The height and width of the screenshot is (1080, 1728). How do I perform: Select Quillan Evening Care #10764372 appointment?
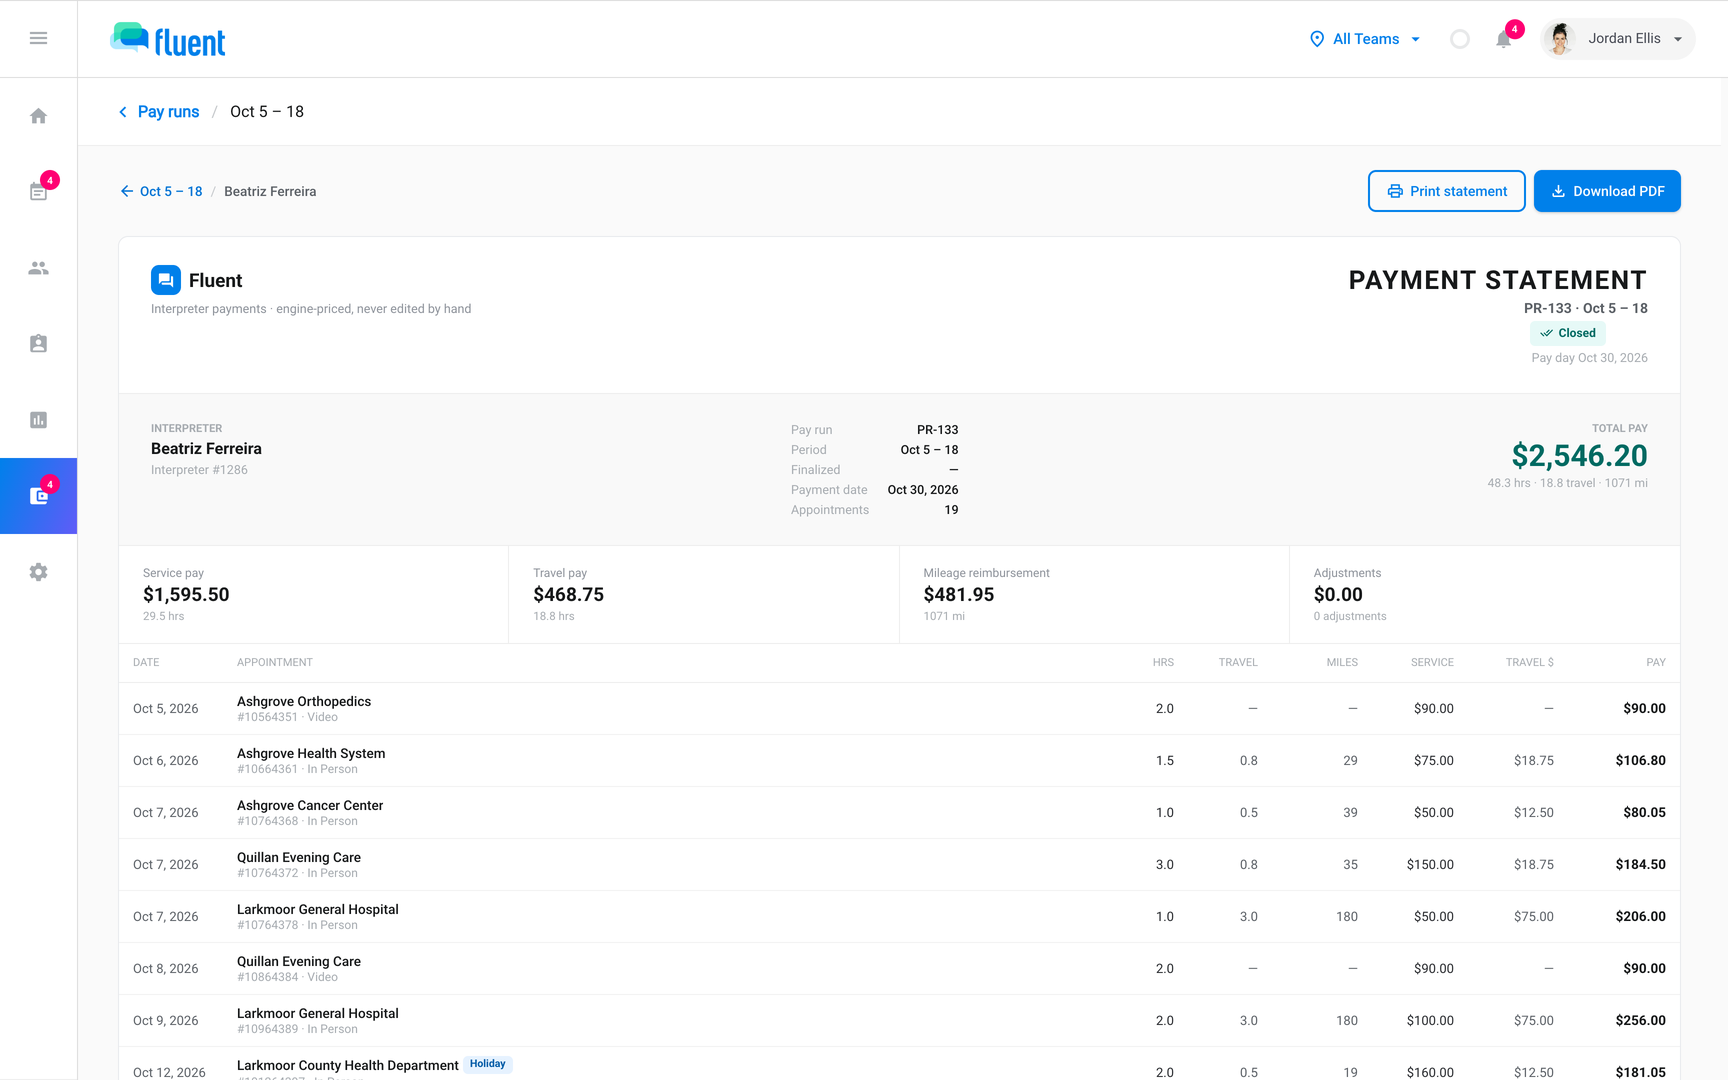click(899, 865)
